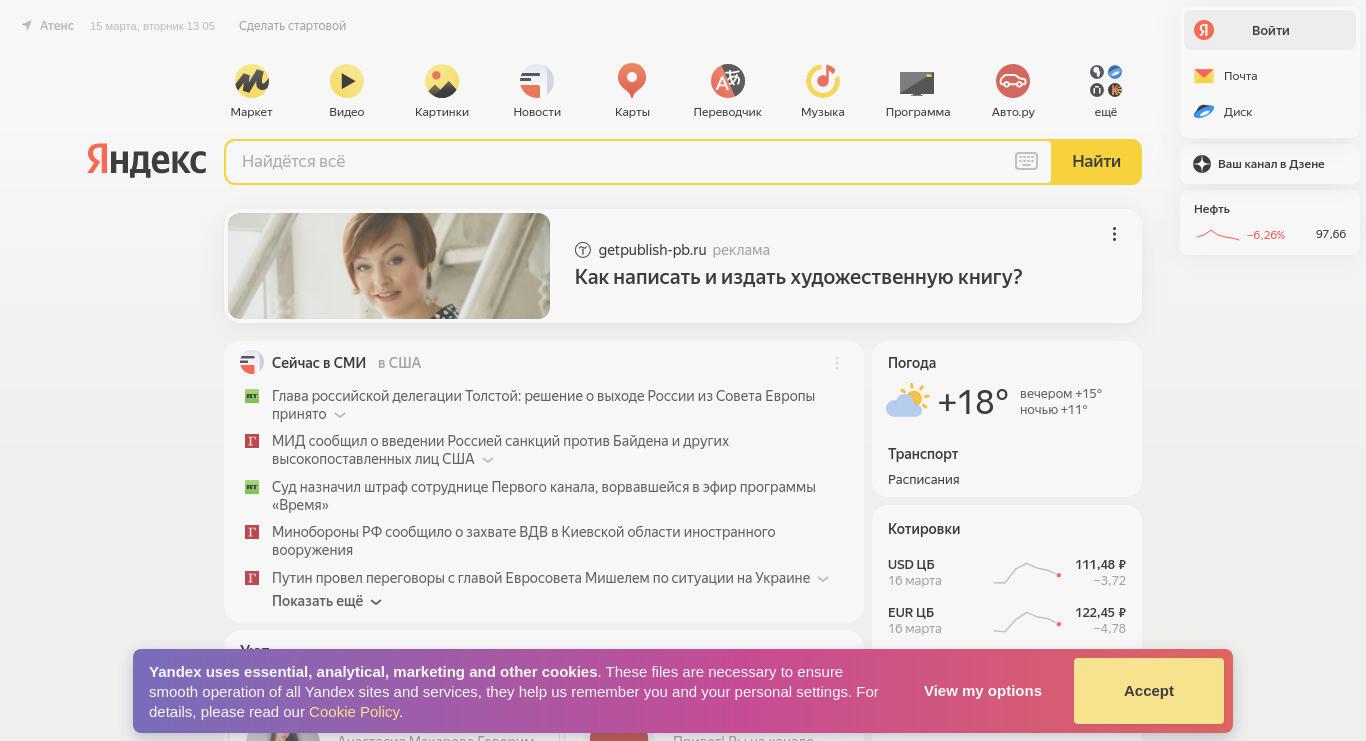Click the Яндекс logo
The image size is (1366, 741).
pyautogui.click(x=146, y=160)
